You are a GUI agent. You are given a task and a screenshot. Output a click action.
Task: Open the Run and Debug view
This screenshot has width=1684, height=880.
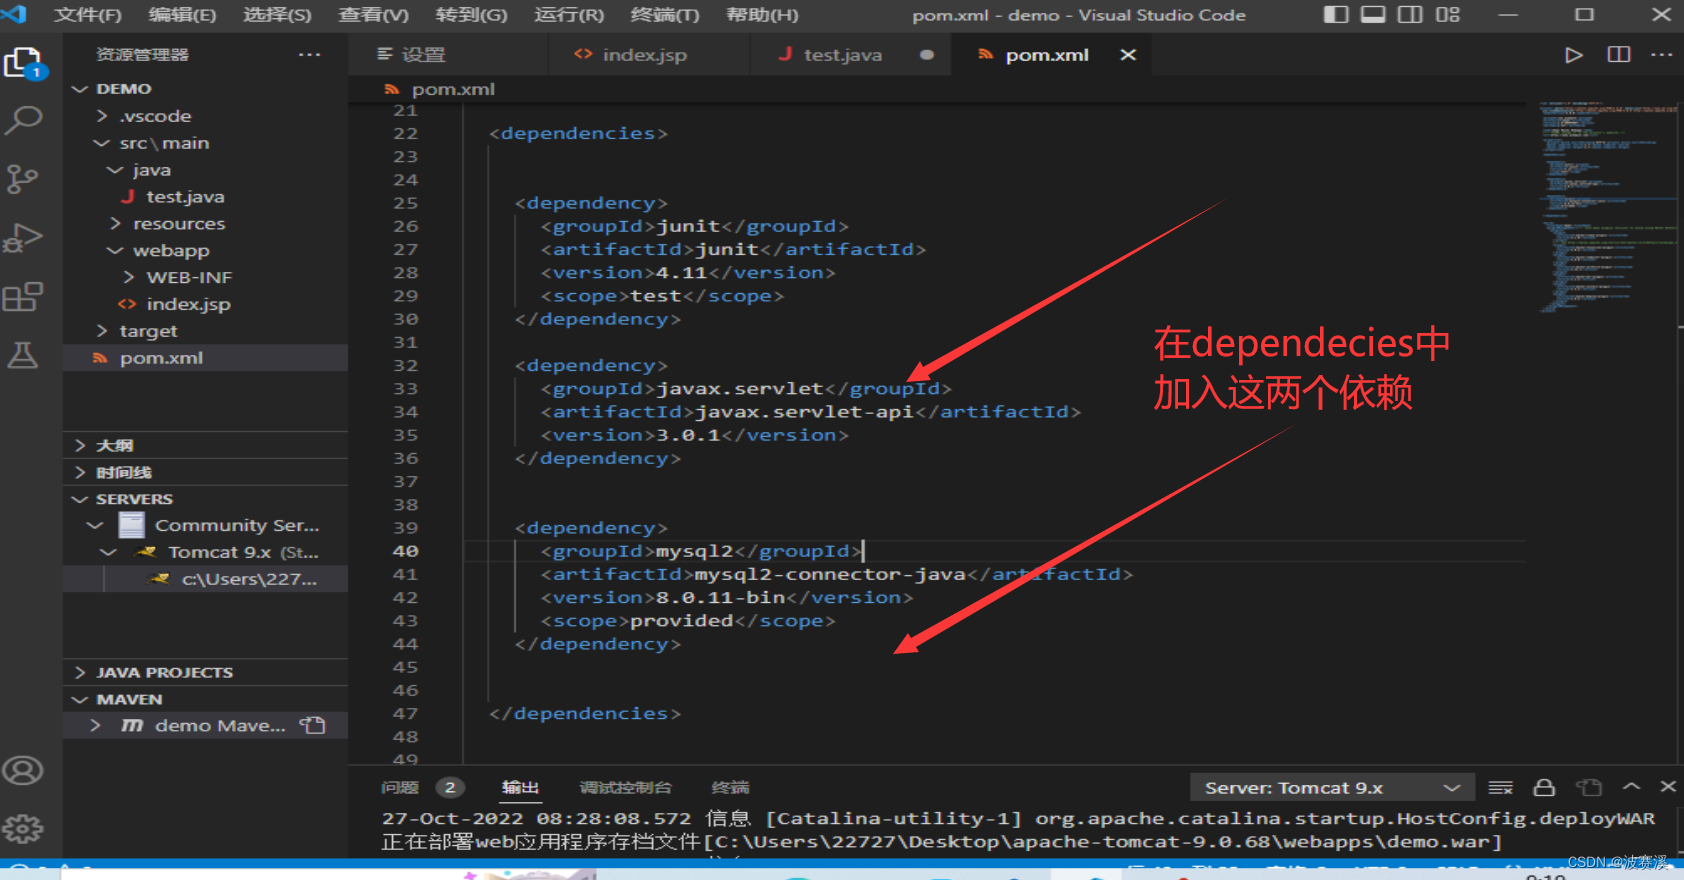(23, 238)
